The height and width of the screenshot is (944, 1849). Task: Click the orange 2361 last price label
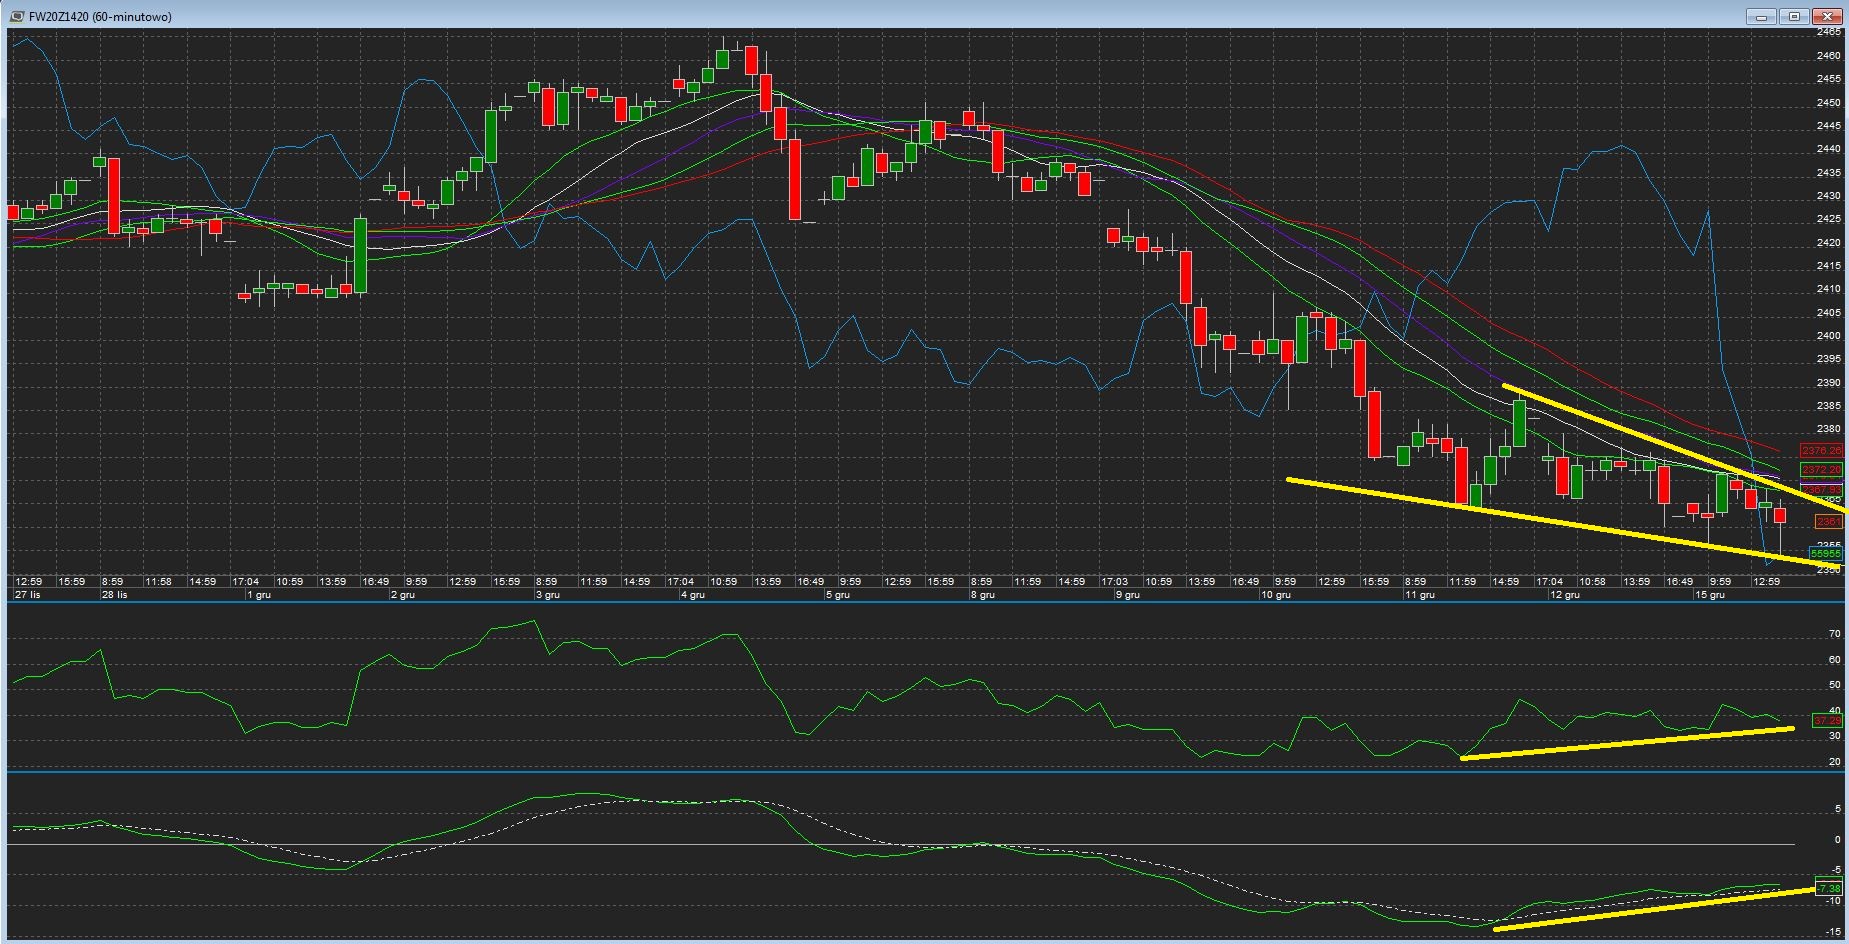[x=1828, y=522]
